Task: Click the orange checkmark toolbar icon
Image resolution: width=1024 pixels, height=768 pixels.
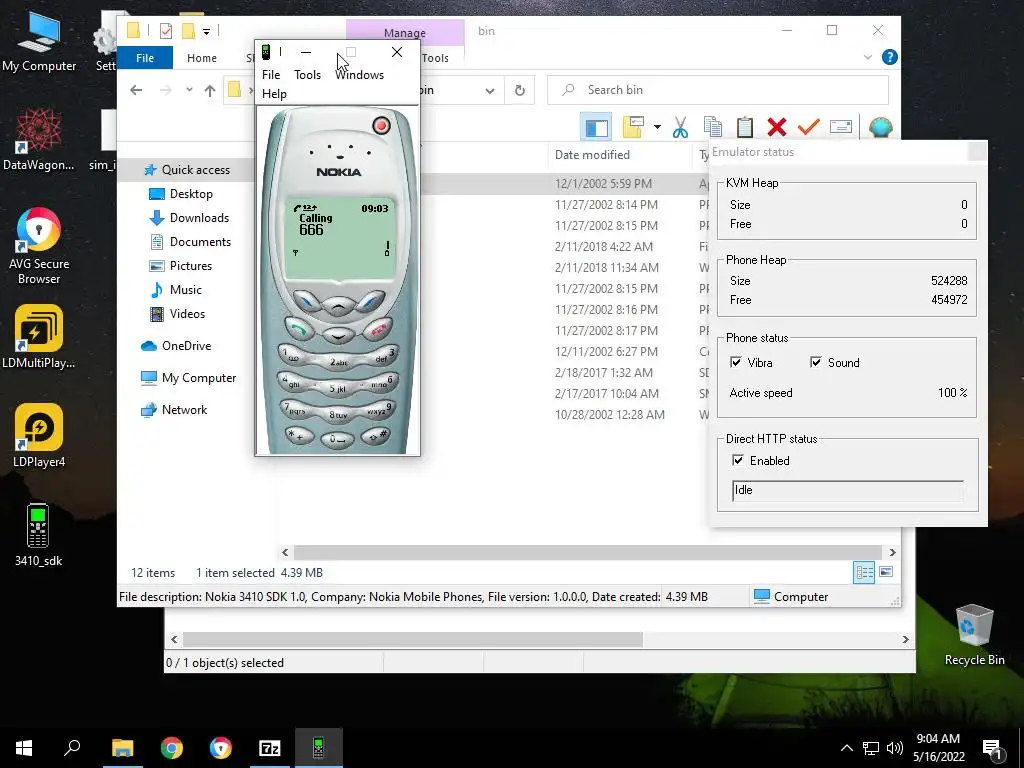Action: (x=808, y=126)
